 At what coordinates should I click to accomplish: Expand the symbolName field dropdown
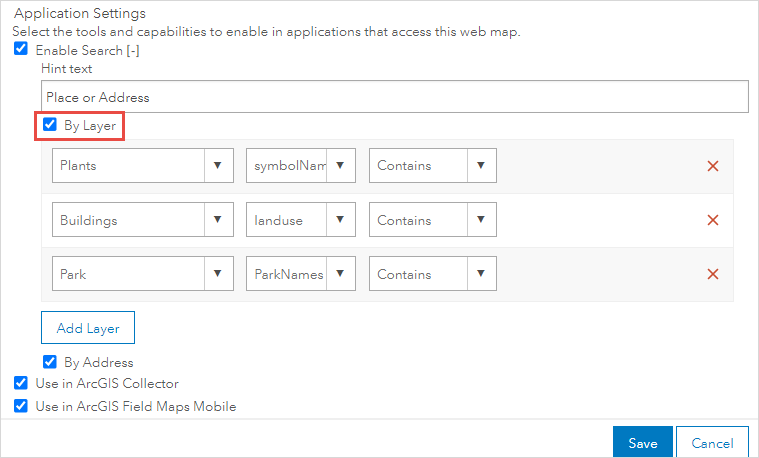[x=301, y=166]
